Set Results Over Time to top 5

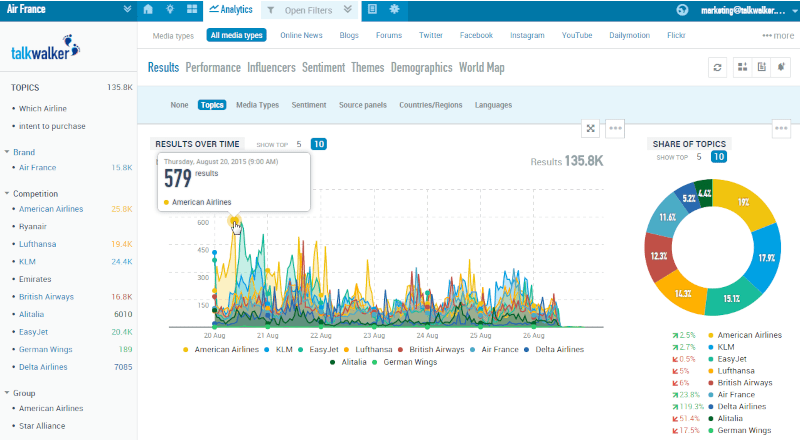click(x=298, y=144)
